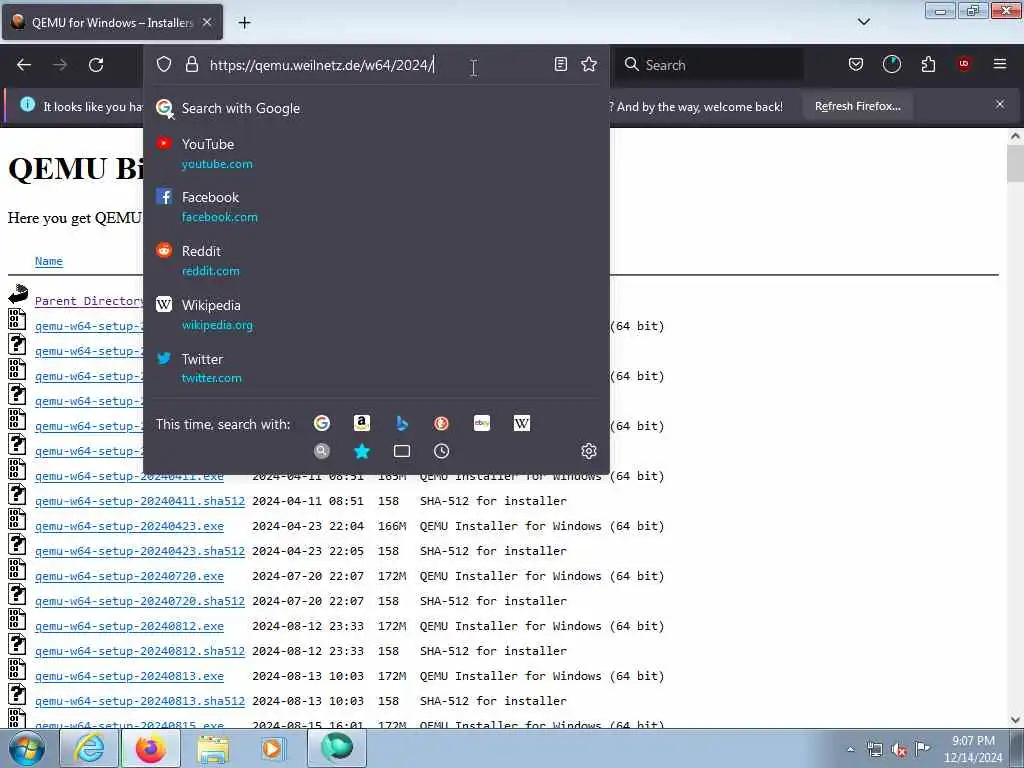
Task: Open the Firefox hamburger menu
Action: coord(1000,64)
